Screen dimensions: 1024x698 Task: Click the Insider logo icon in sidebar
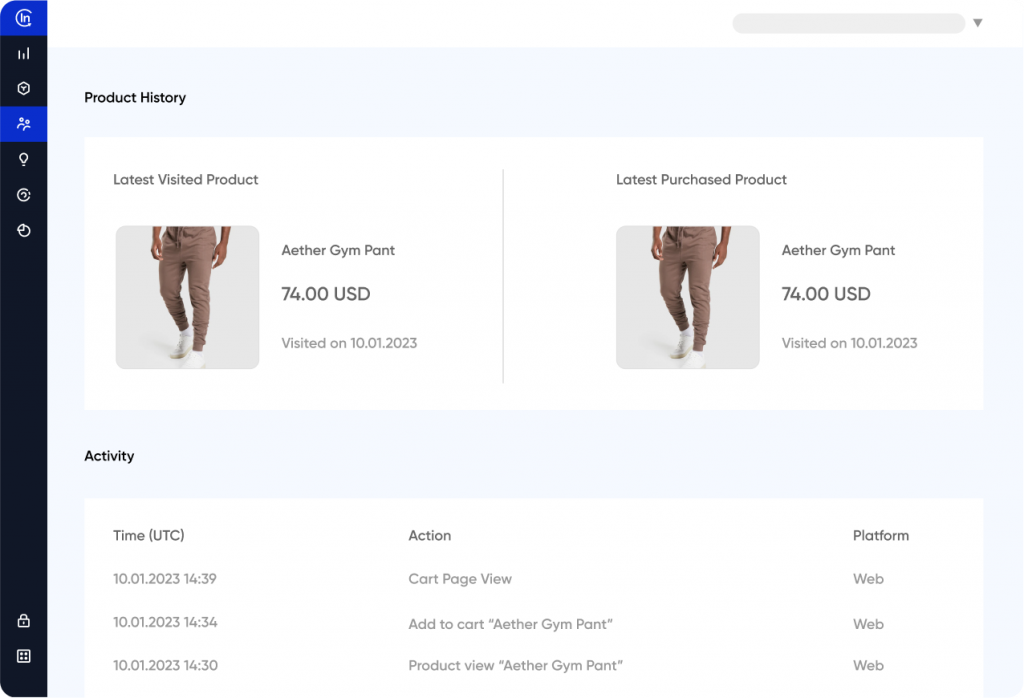tap(24, 18)
